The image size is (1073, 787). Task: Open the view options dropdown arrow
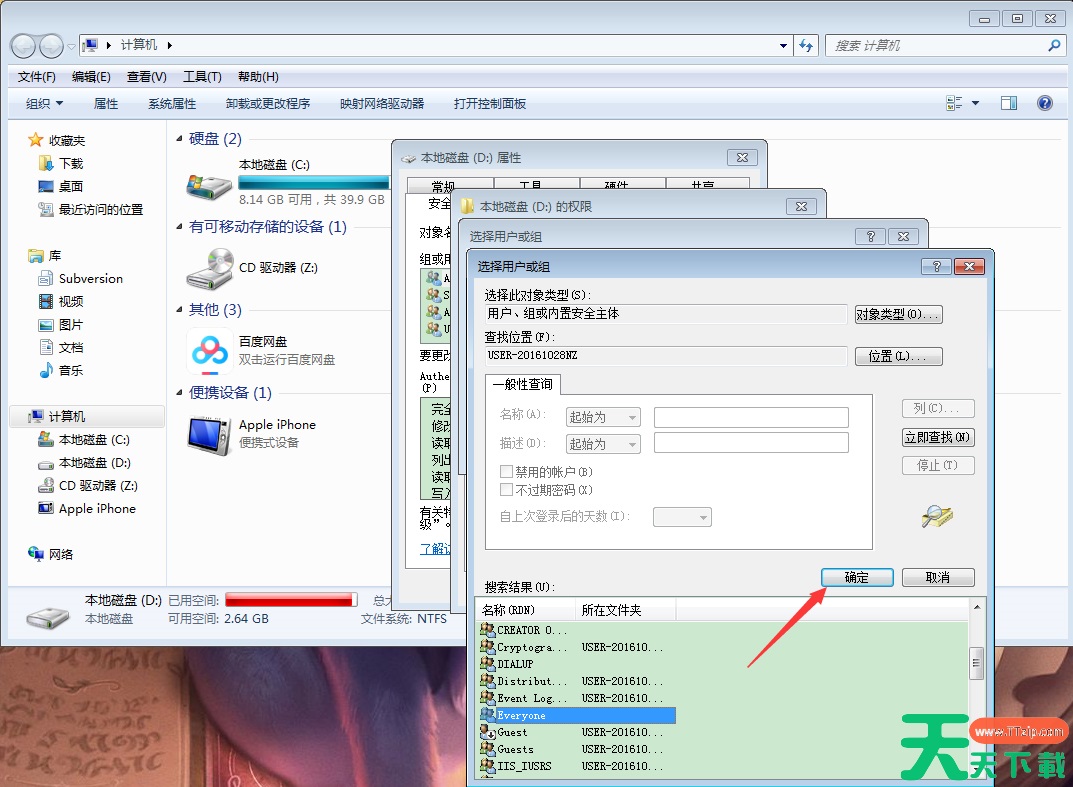pyautogui.click(x=975, y=103)
